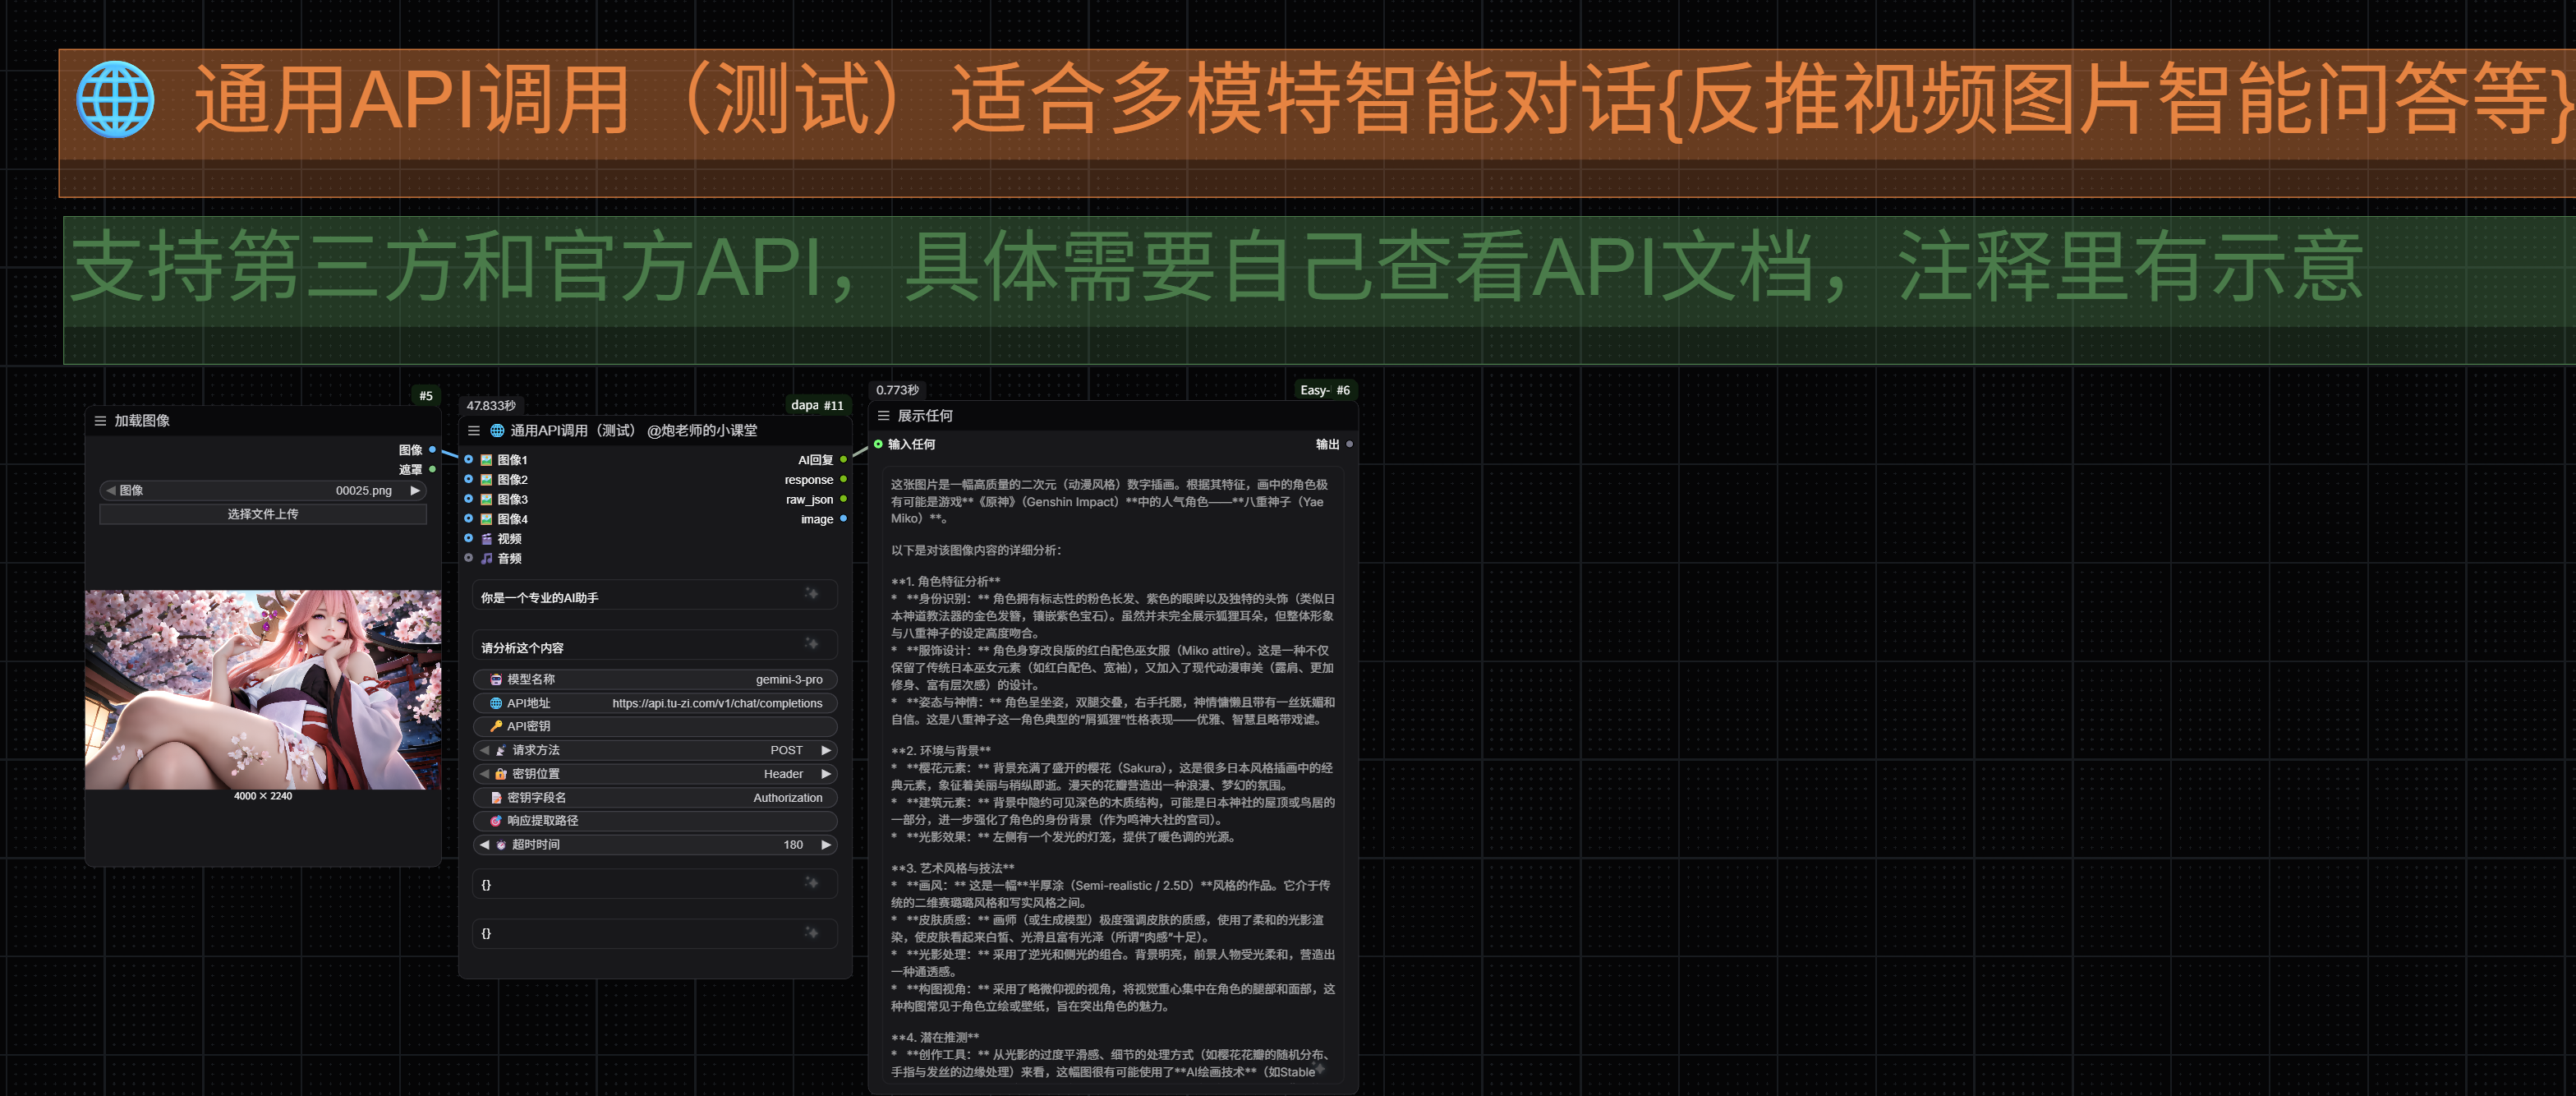
Task: Open the Header key location dropdown
Action: click(655, 774)
